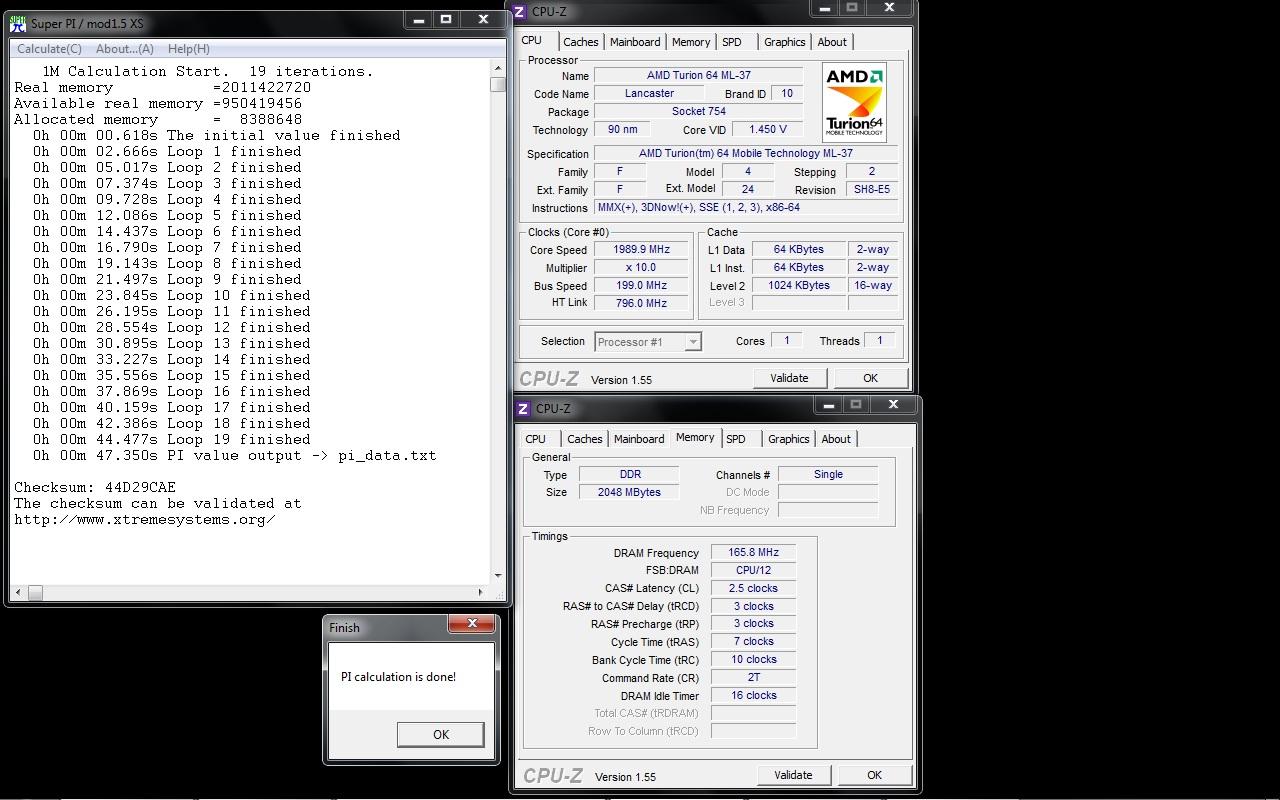
Task: Click the DRAM Frequency 165.8 MHz value
Action: tap(753, 552)
